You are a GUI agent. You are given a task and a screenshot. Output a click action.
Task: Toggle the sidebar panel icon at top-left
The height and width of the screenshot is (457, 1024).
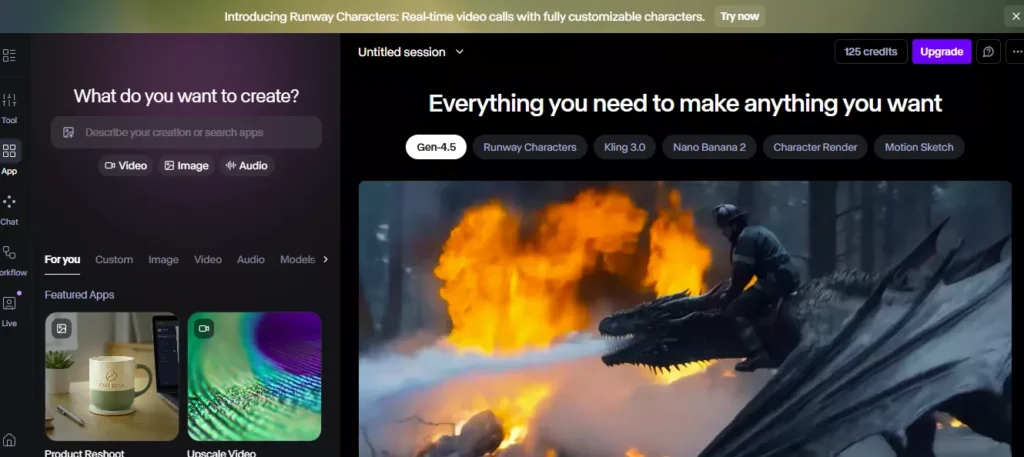(10, 56)
